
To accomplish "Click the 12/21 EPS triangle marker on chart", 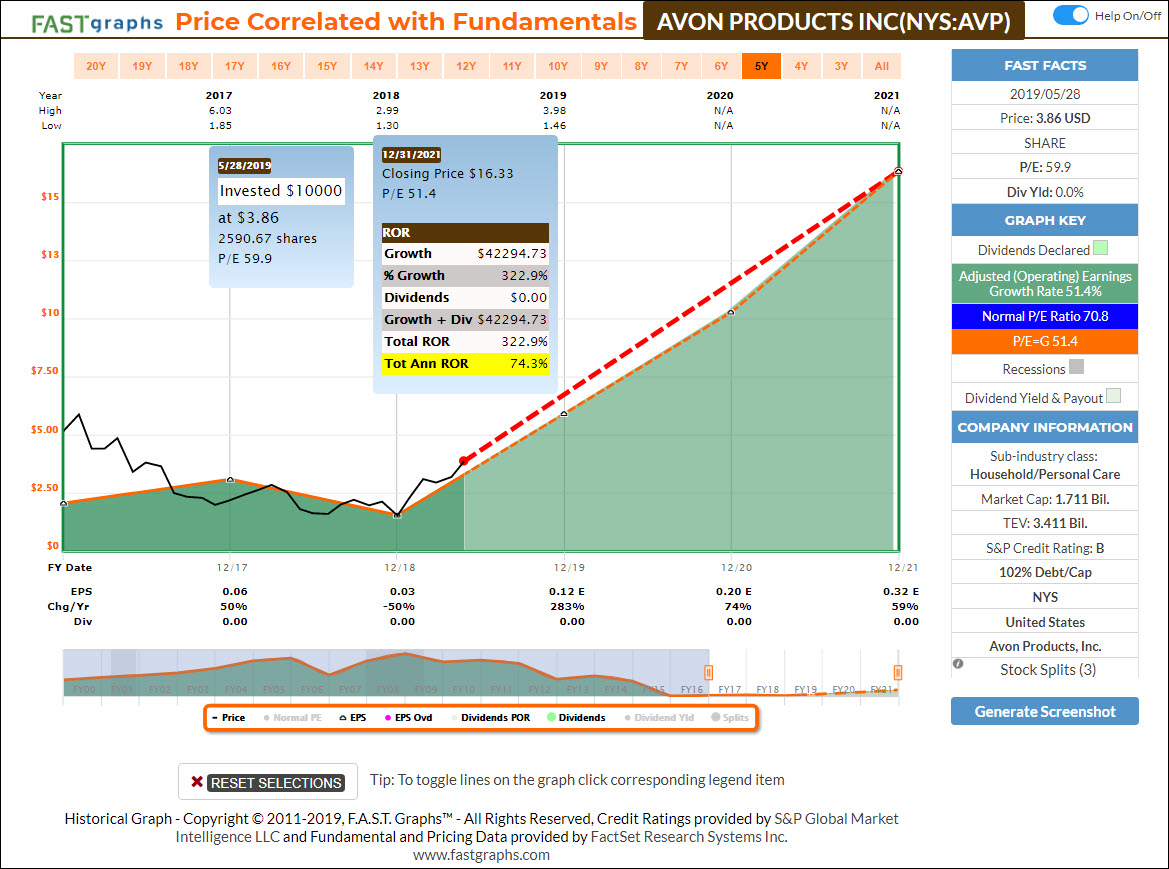I will tap(898, 171).
